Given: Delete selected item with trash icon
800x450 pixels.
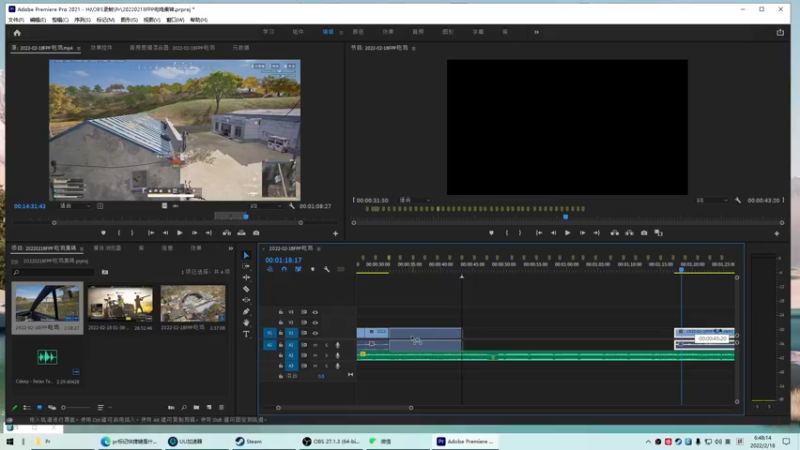Looking at the screenshot, I should coord(221,408).
